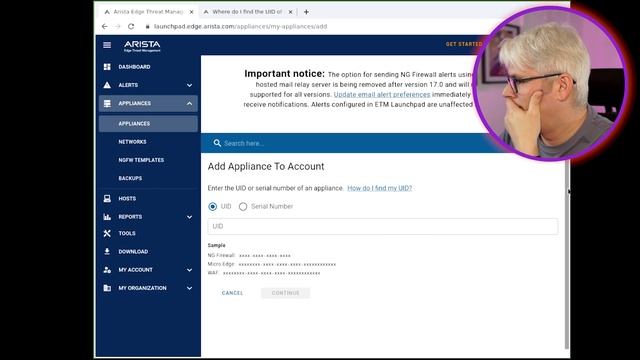Click the Dashboard grid icon
This screenshot has height=360, width=640.
click(107, 67)
